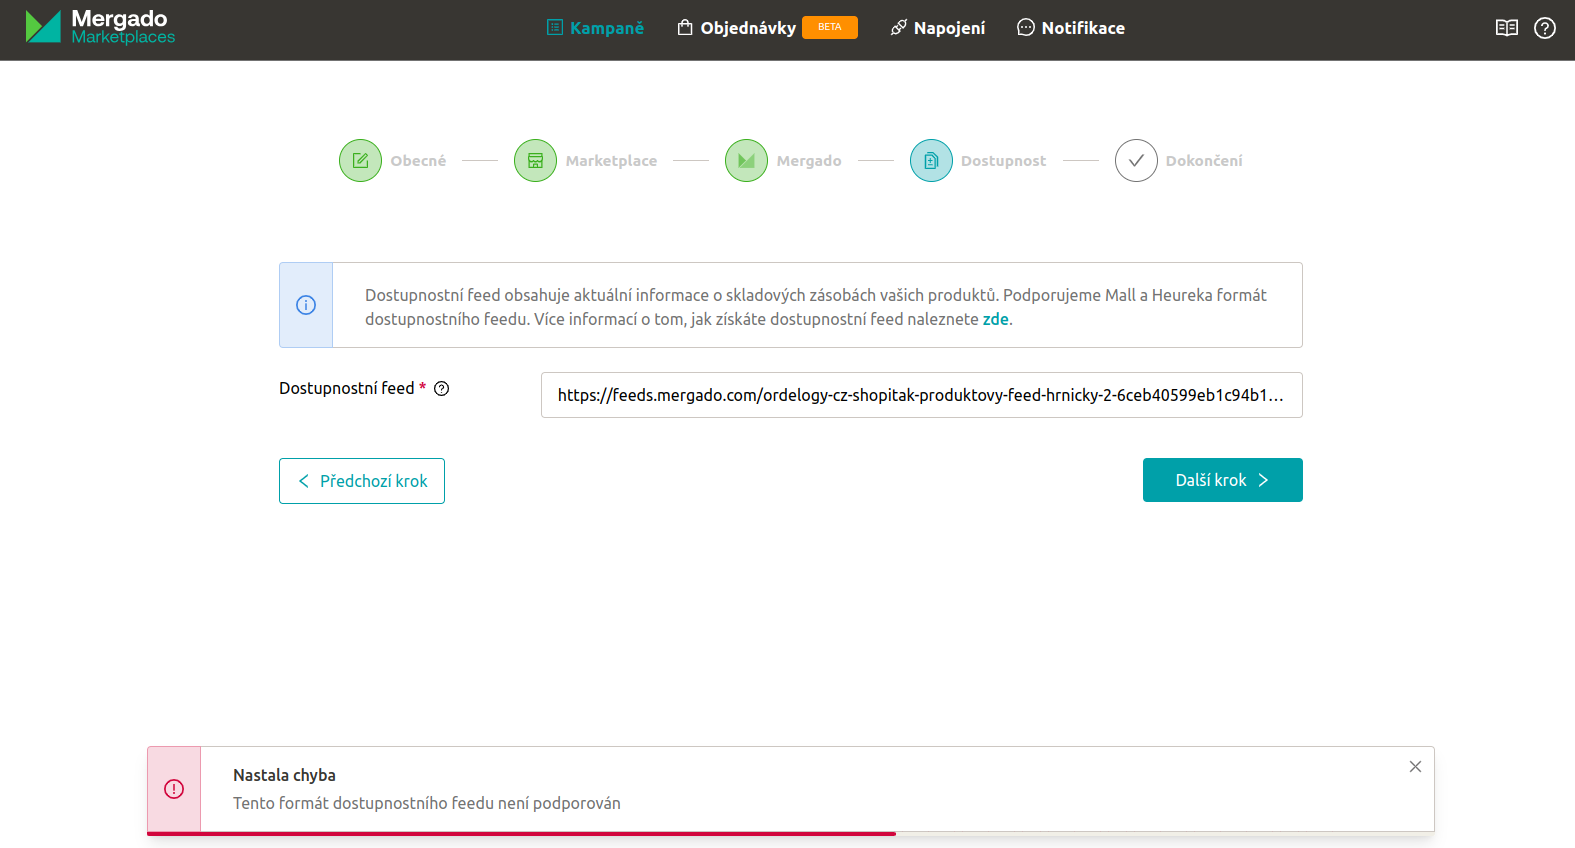Follow the 'zde' link in info box
The image size is (1575, 848).
[x=995, y=319]
